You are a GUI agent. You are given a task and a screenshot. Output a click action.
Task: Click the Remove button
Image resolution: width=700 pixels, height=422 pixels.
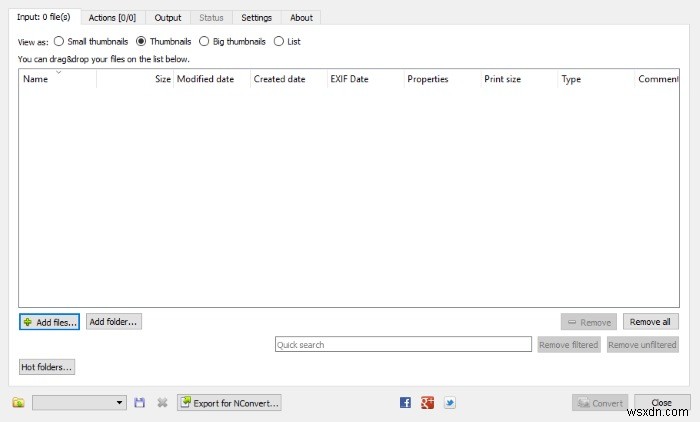pyautogui.click(x=589, y=322)
